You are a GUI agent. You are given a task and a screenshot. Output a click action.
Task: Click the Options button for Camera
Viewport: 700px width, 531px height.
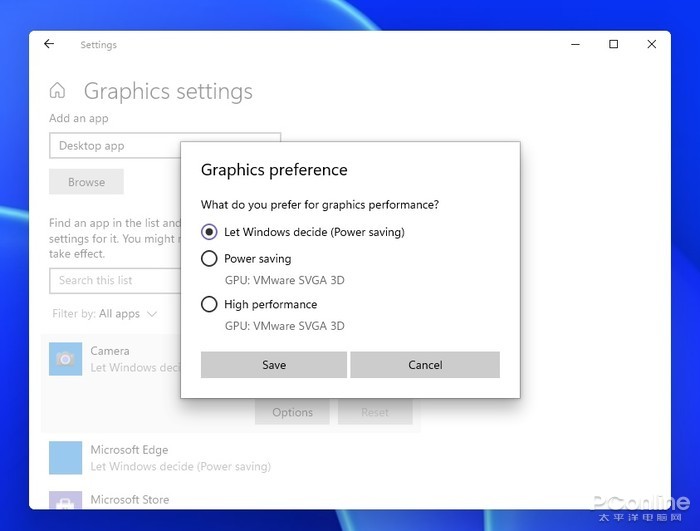tap(292, 412)
